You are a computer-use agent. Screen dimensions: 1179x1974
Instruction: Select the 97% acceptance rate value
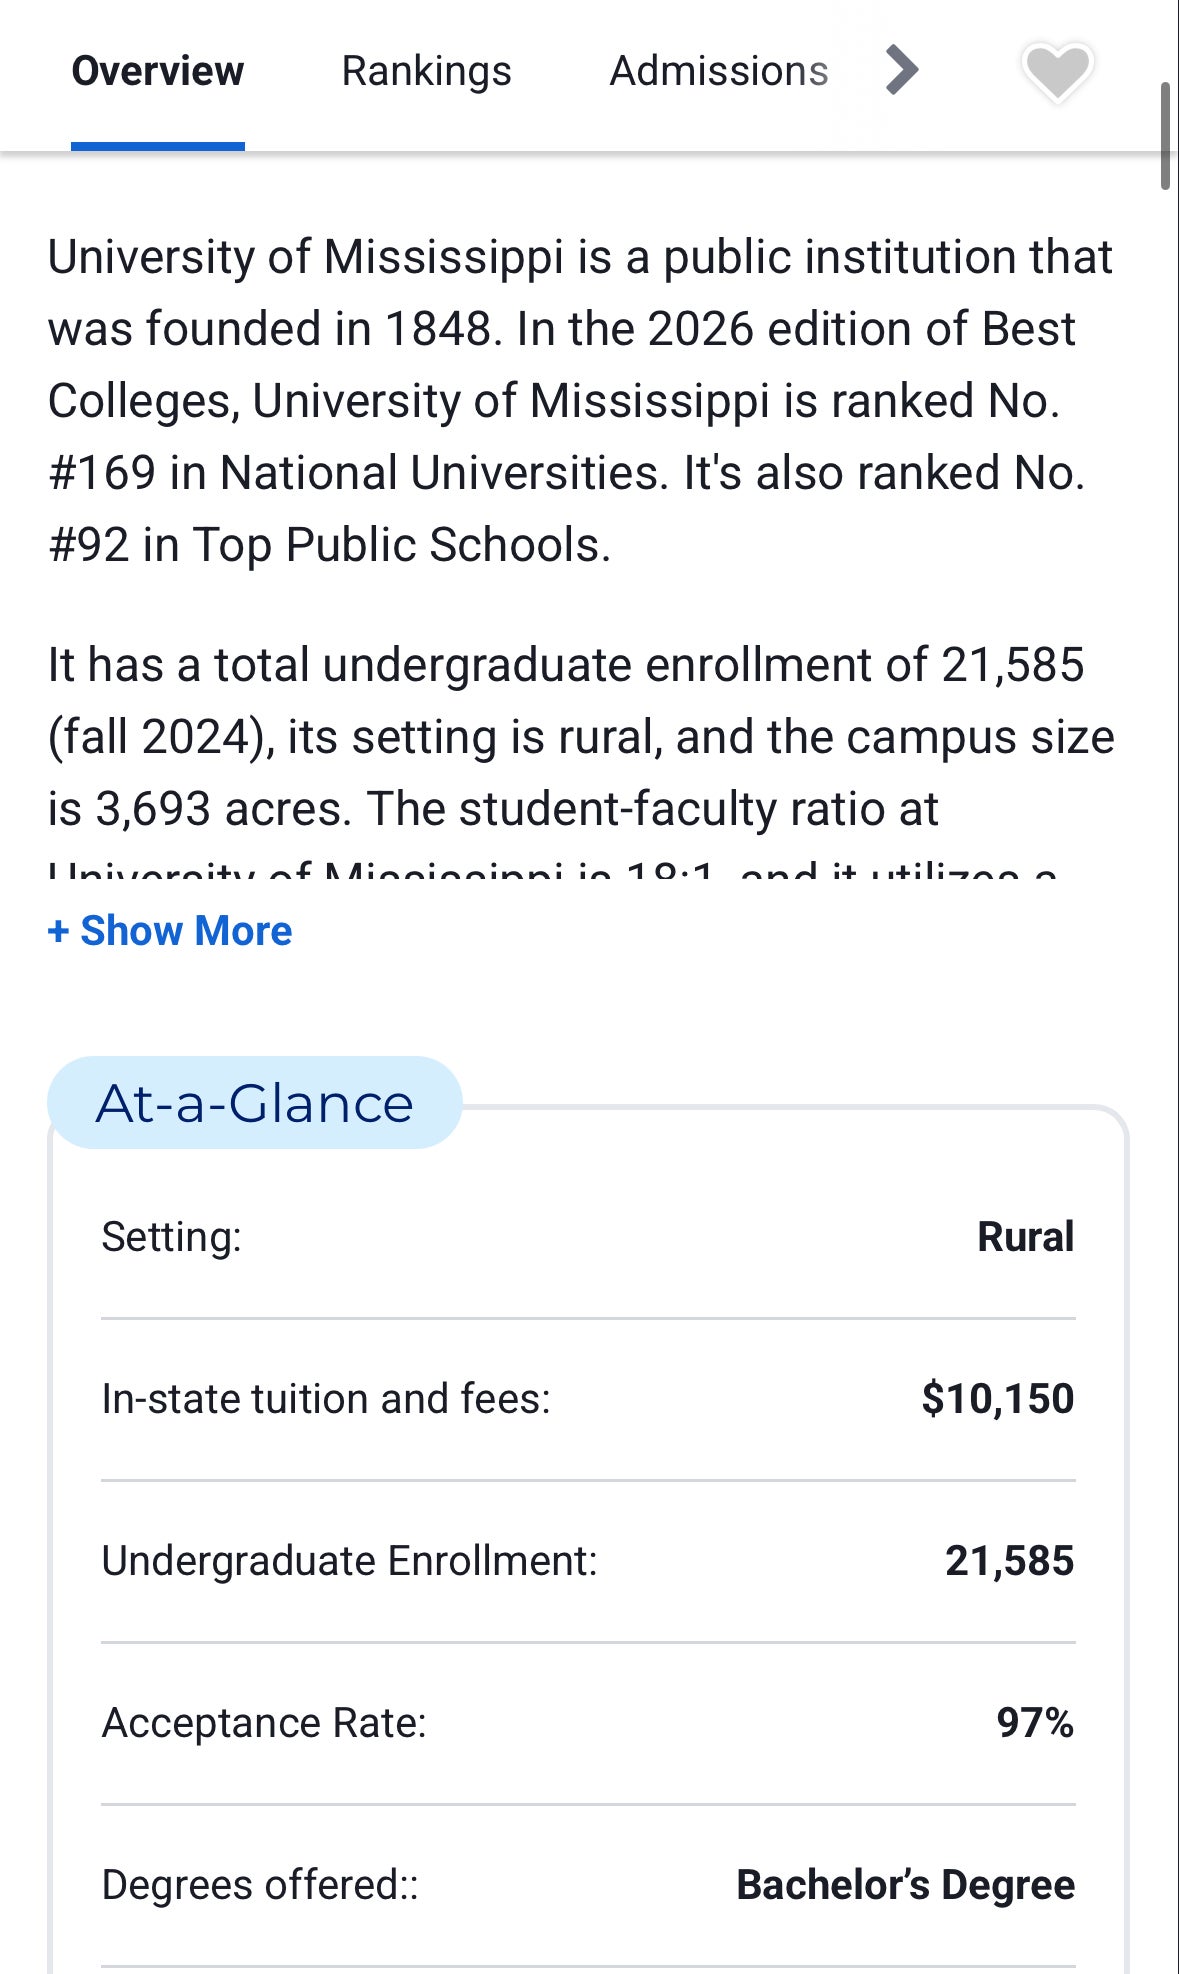[1034, 1723]
